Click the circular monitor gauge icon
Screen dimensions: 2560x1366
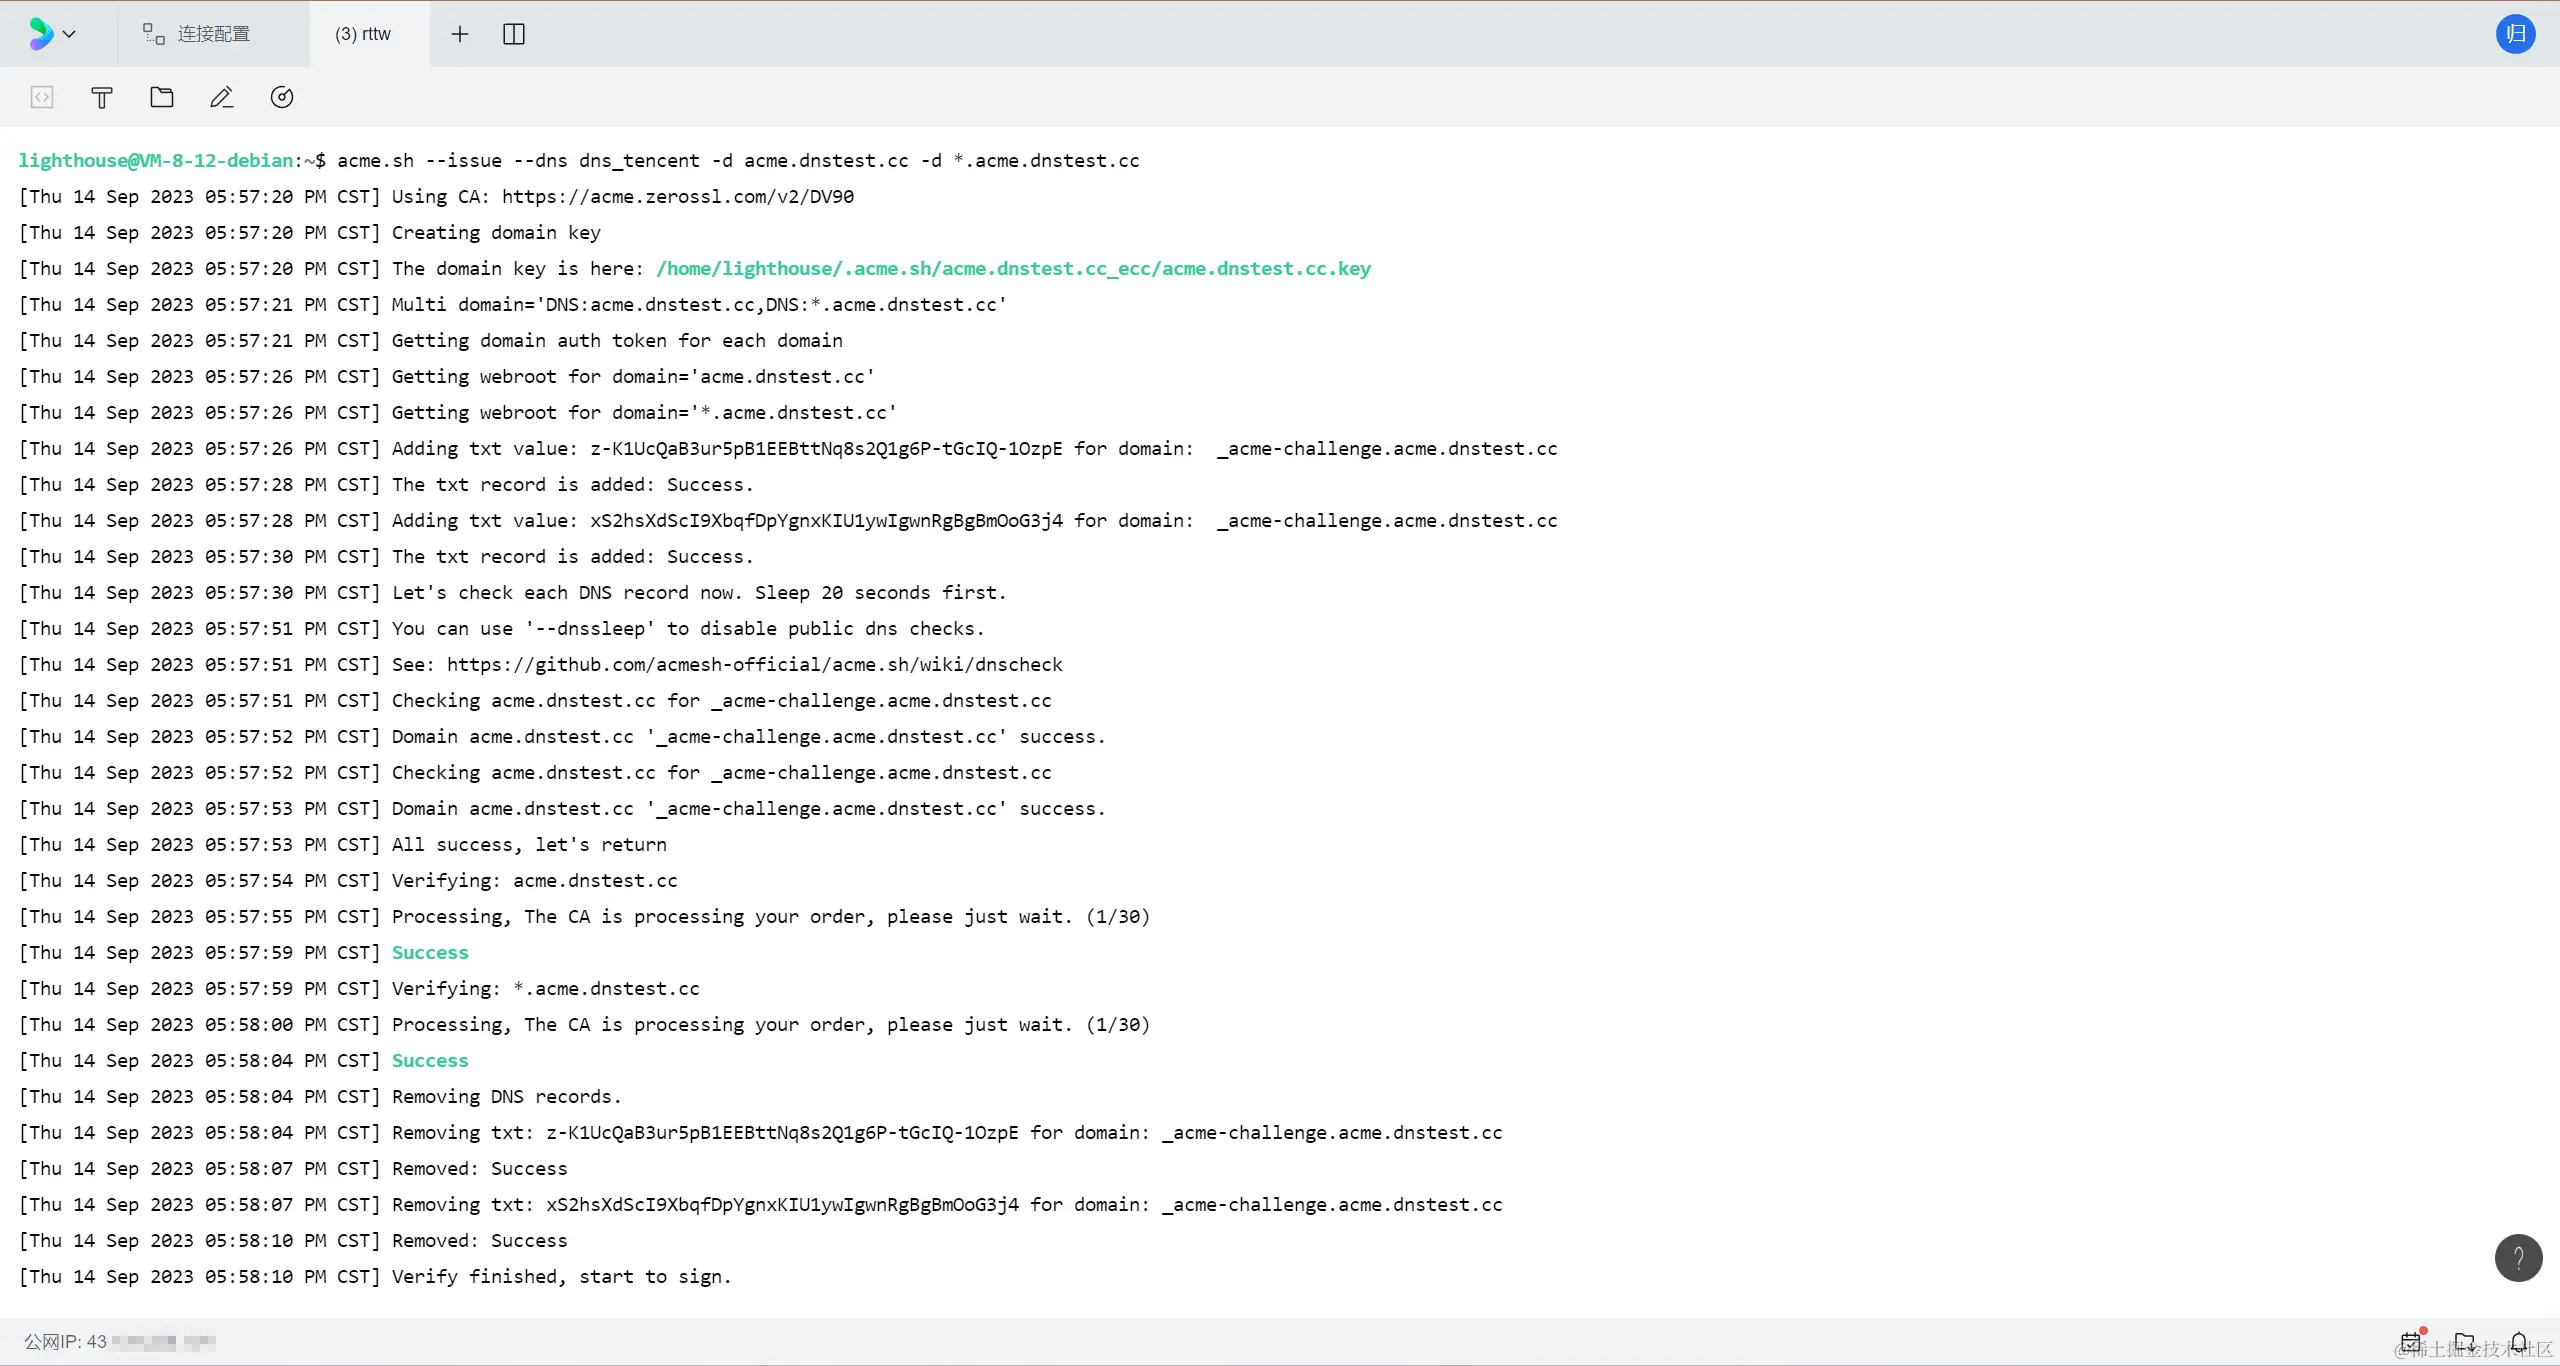coord(282,97)
